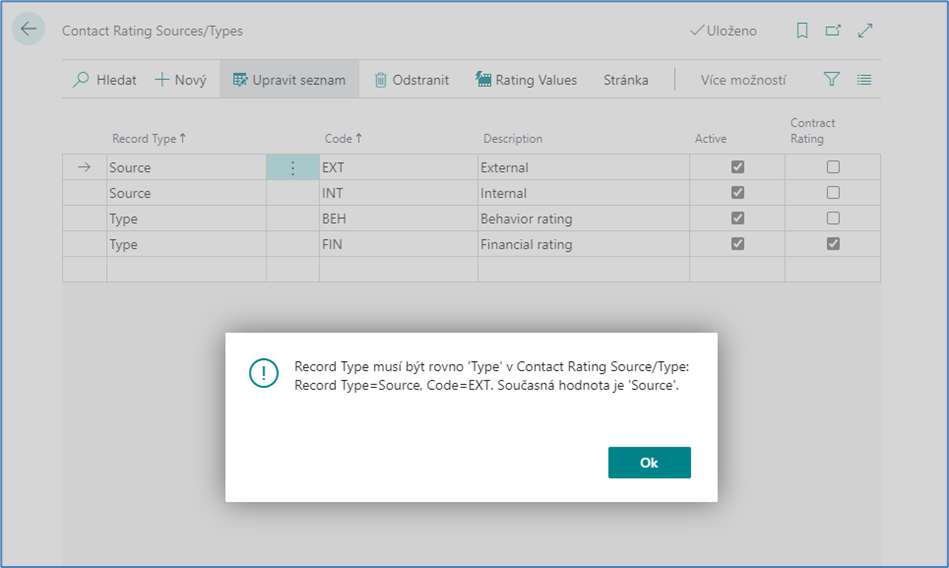Screen dimensions: 949x568
Task: Click the Nový button
Action: coord(180,80)
